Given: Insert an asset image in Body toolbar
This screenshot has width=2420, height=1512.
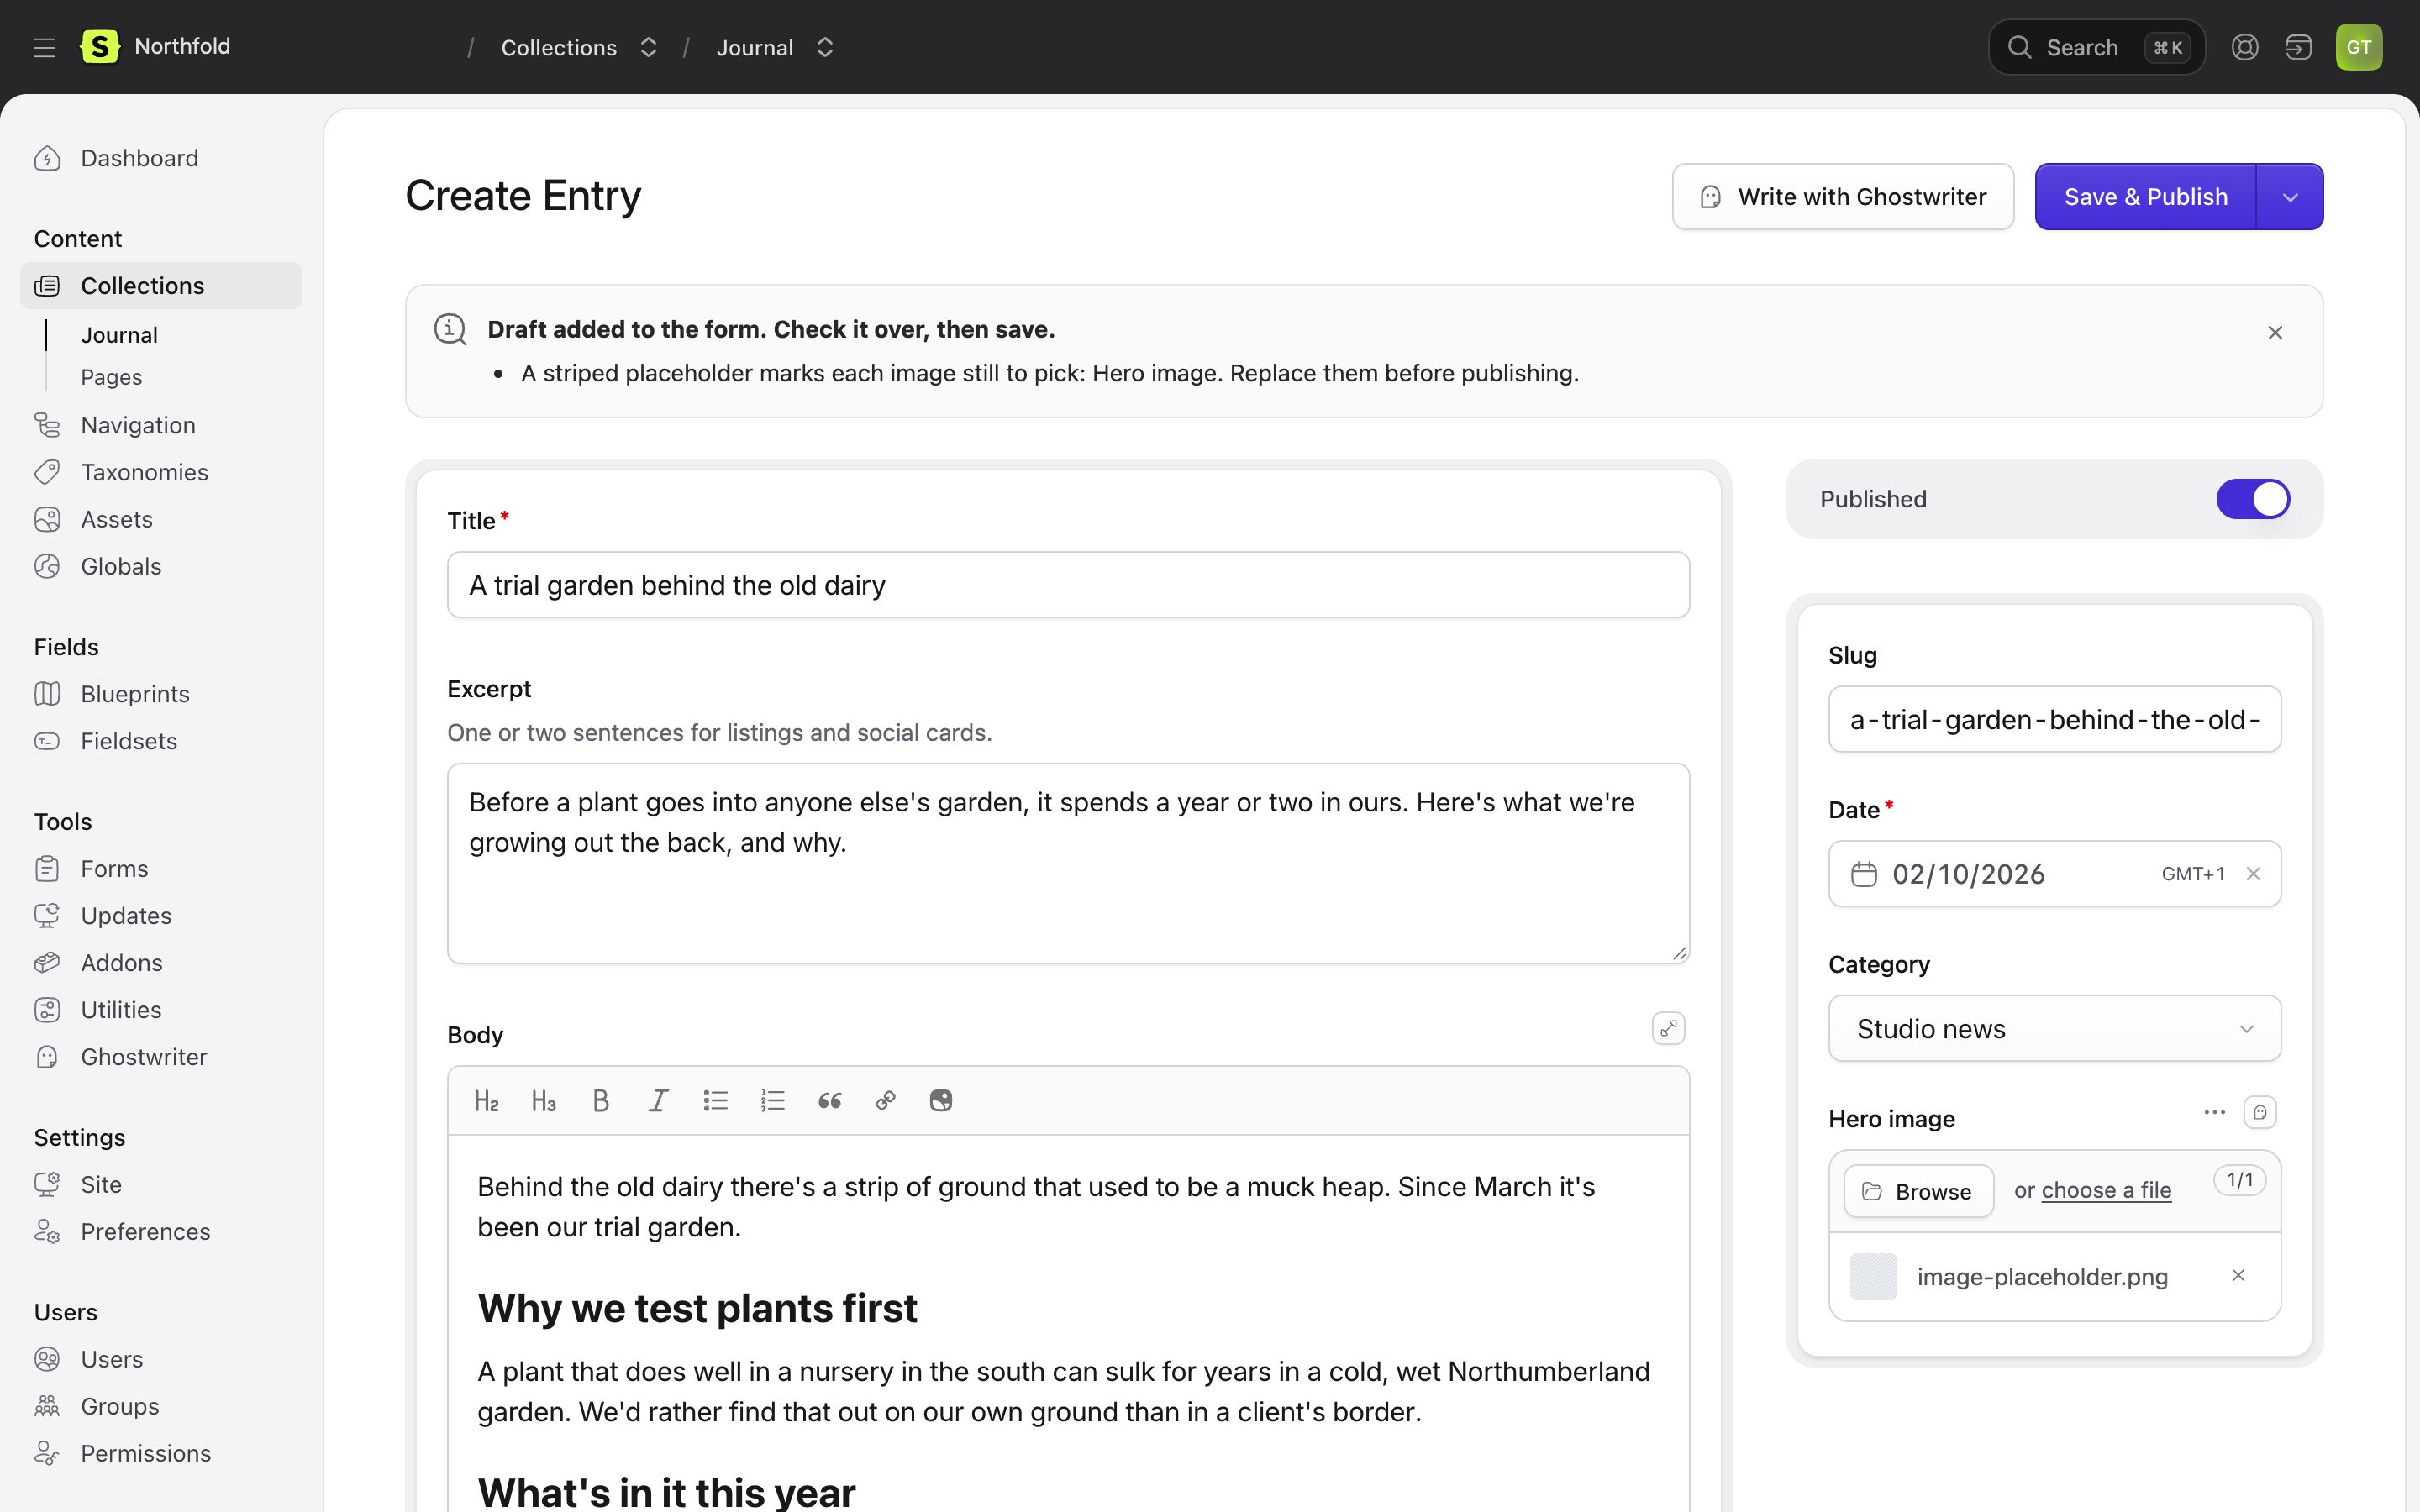Looking at the screenshot, I should pyautogui.click(x=941, y=1101).
